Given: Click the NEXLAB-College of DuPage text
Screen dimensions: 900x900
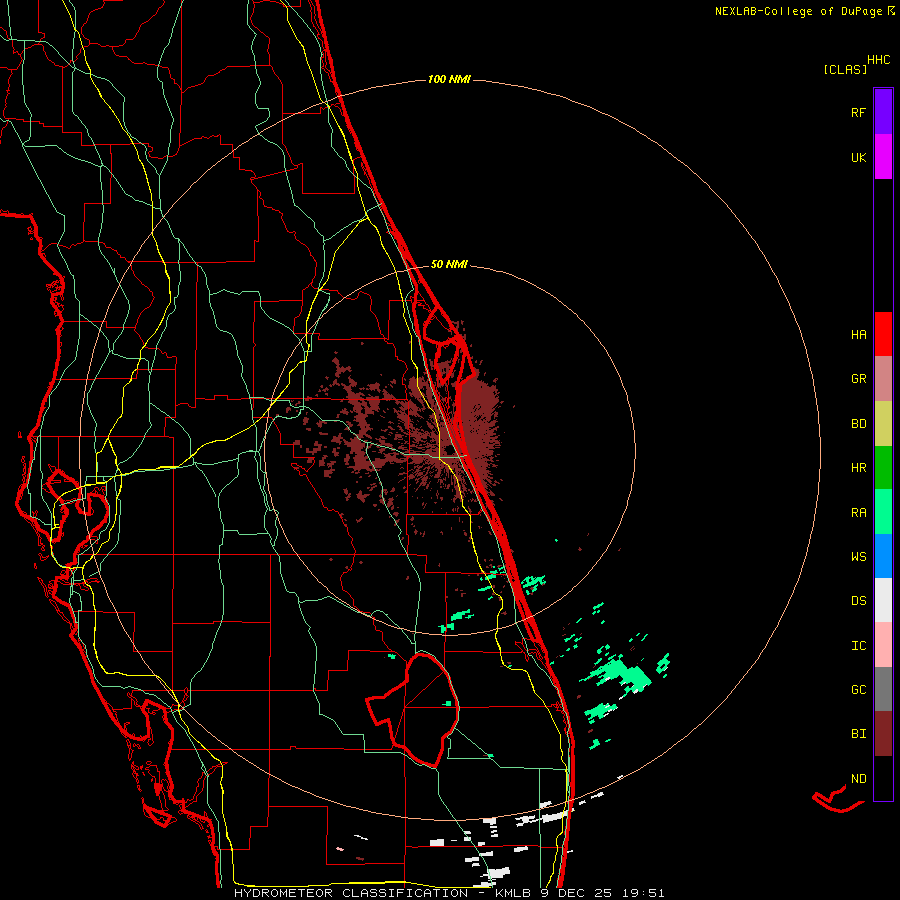Looking at the screenshot, I should 798,11.
